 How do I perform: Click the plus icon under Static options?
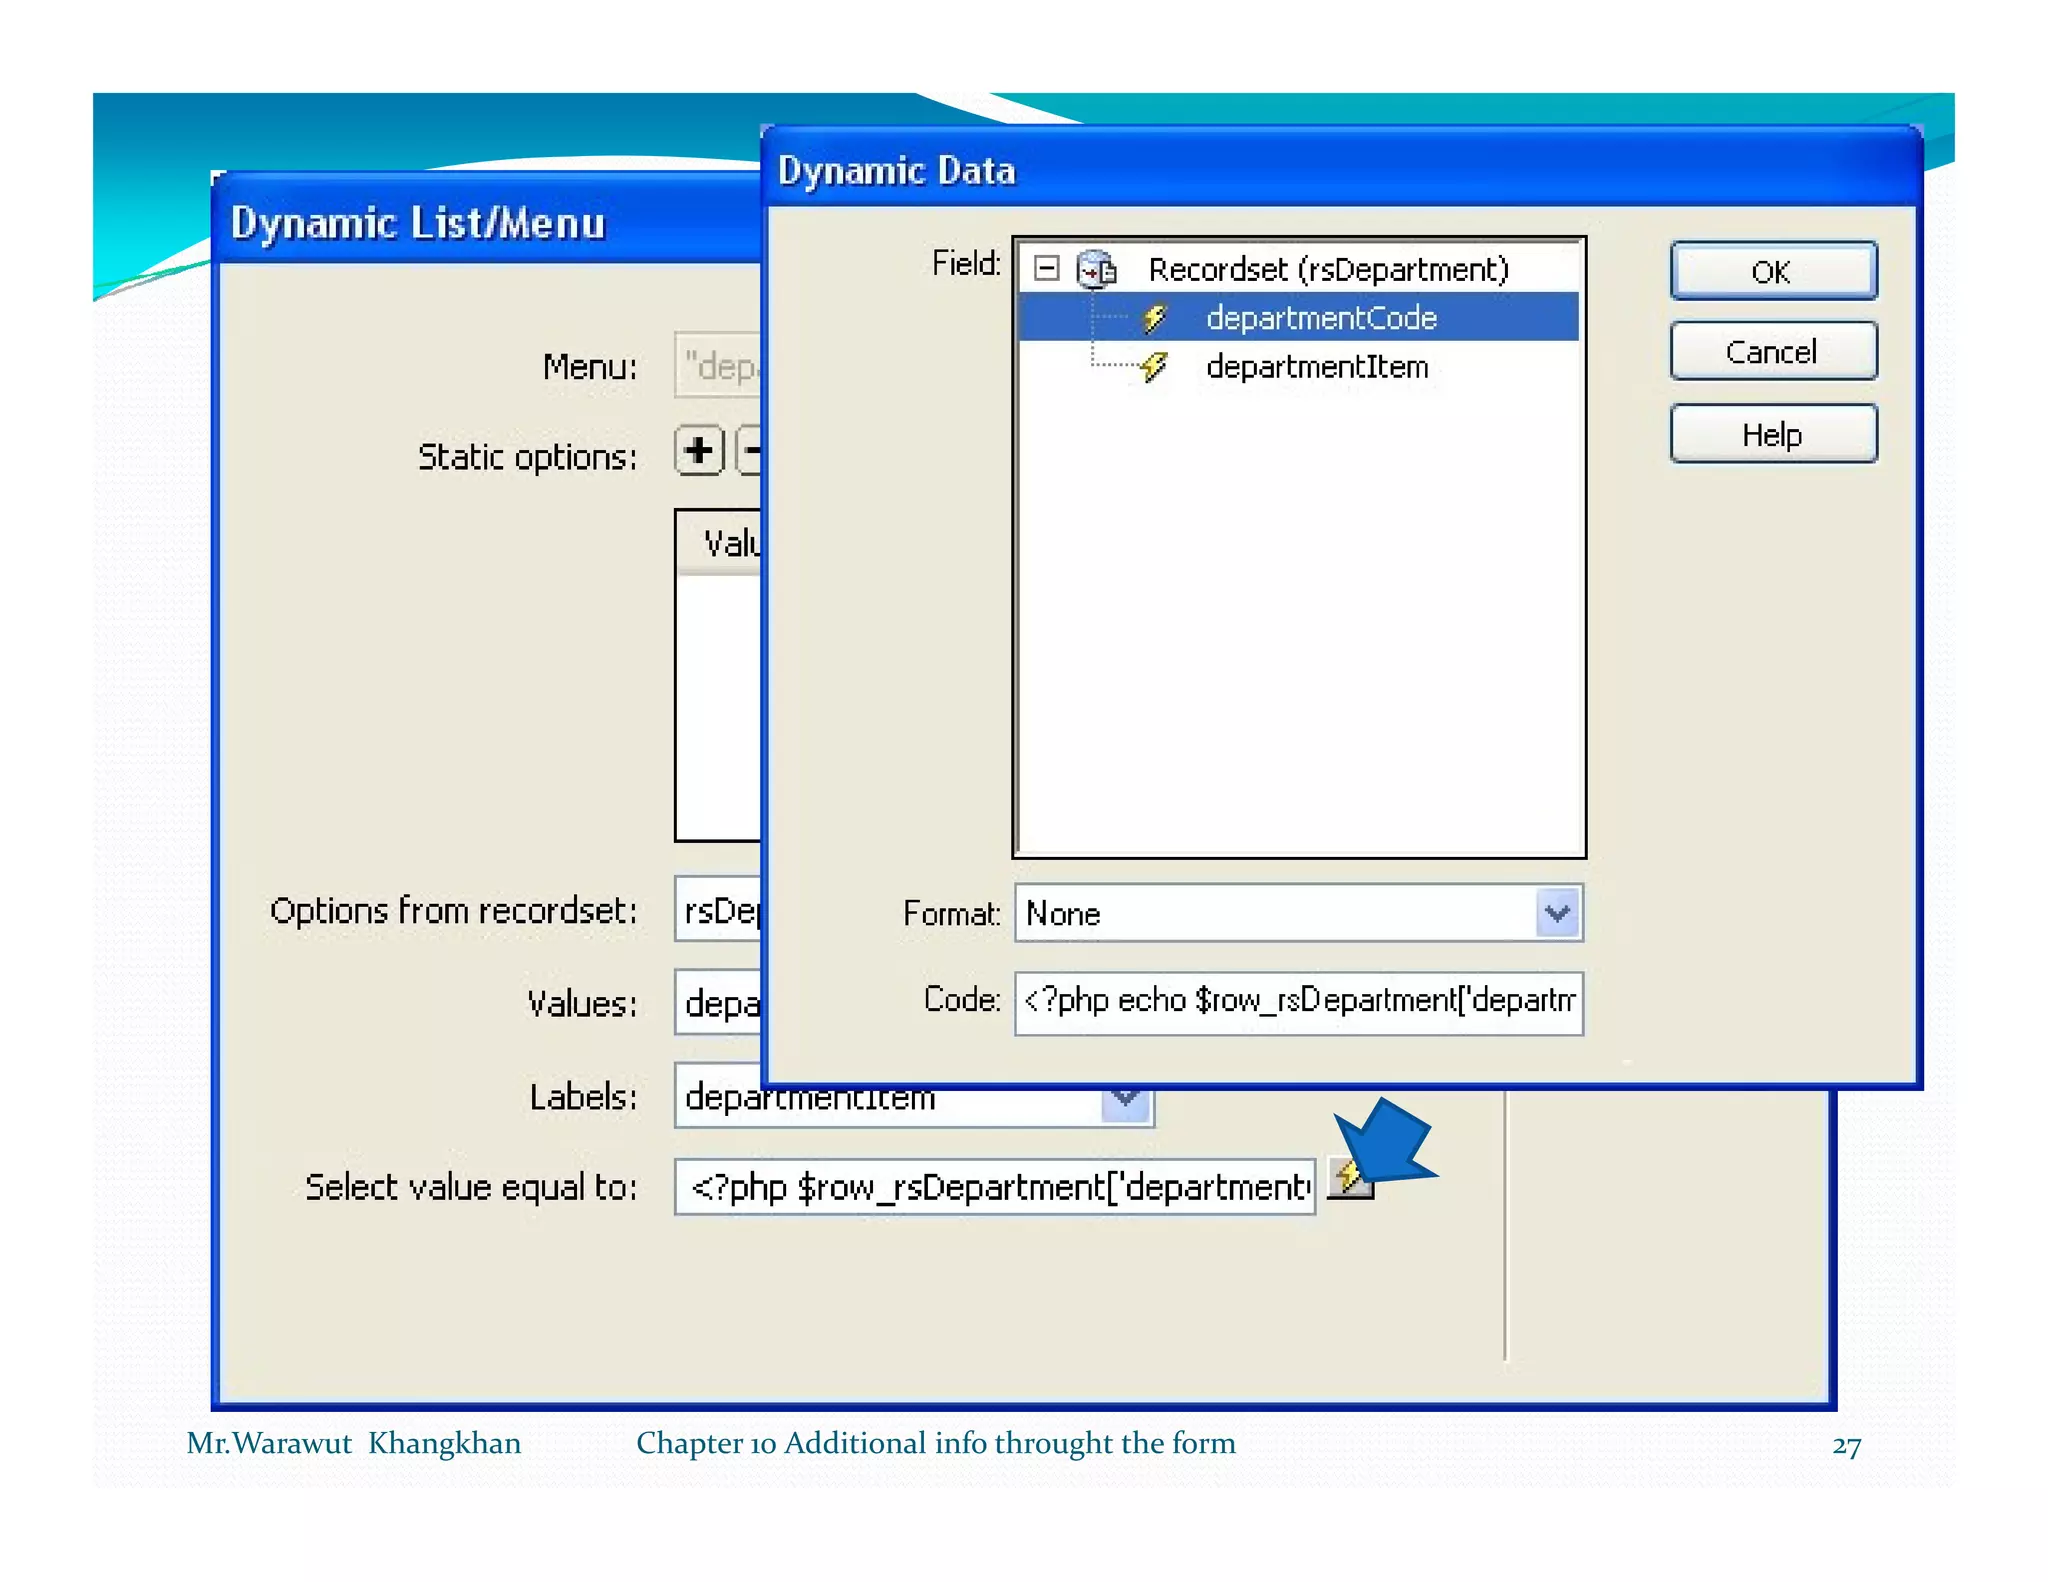699,451
